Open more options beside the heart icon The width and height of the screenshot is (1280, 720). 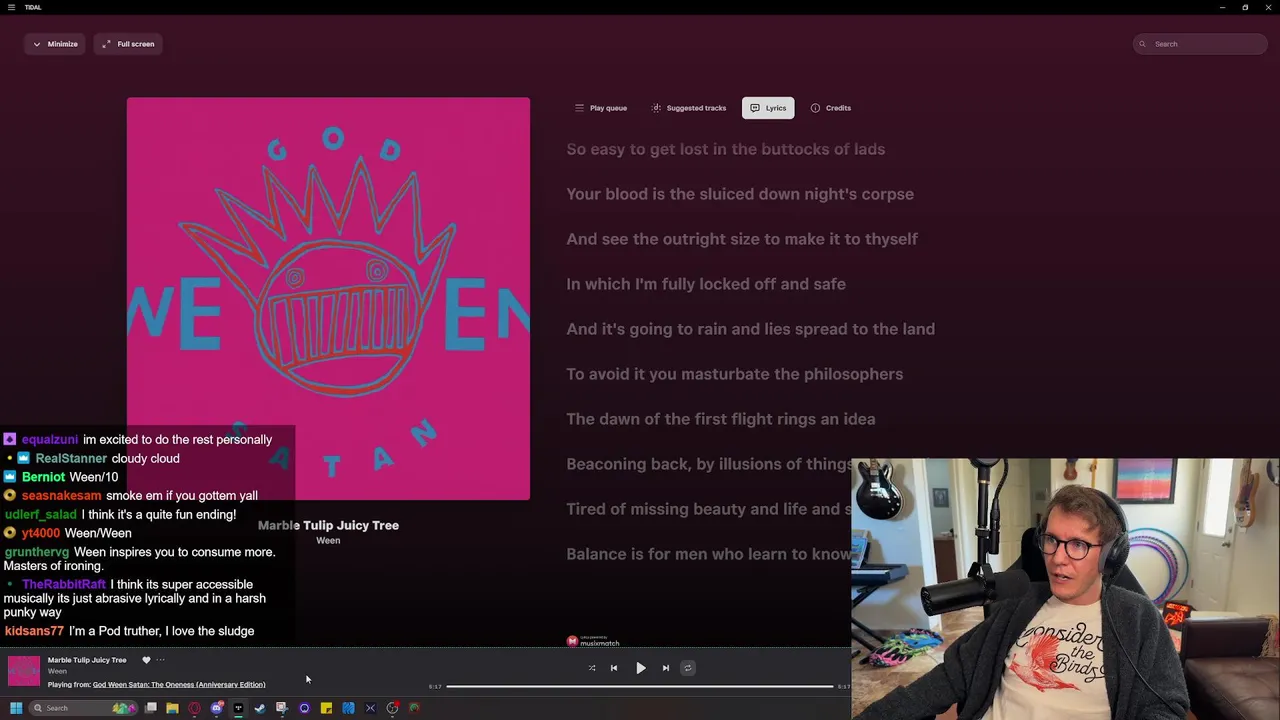pyautogui.click(x=160, y=660)
